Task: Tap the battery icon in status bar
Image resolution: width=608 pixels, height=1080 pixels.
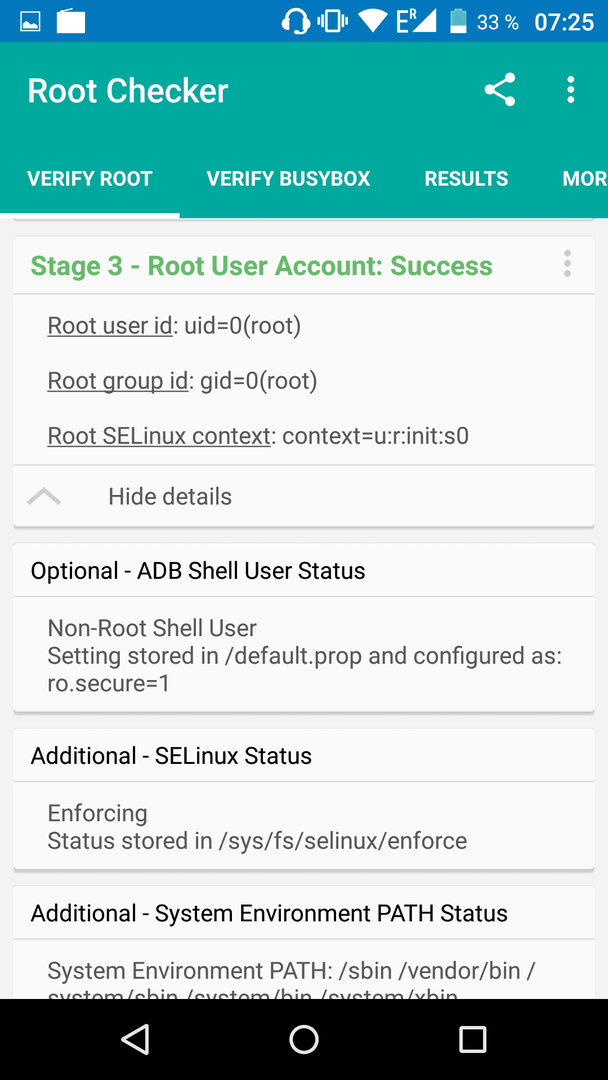Action: pos(458,21)
